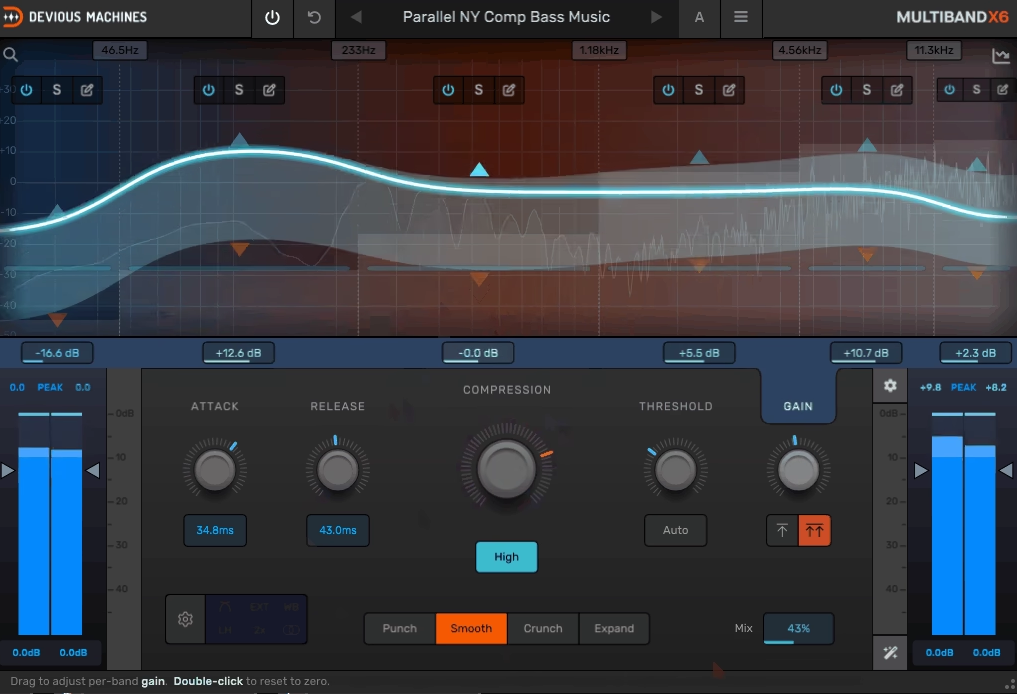
Task: Open the spectrum analyzer icon at top right
Action: pos(1000,55)
